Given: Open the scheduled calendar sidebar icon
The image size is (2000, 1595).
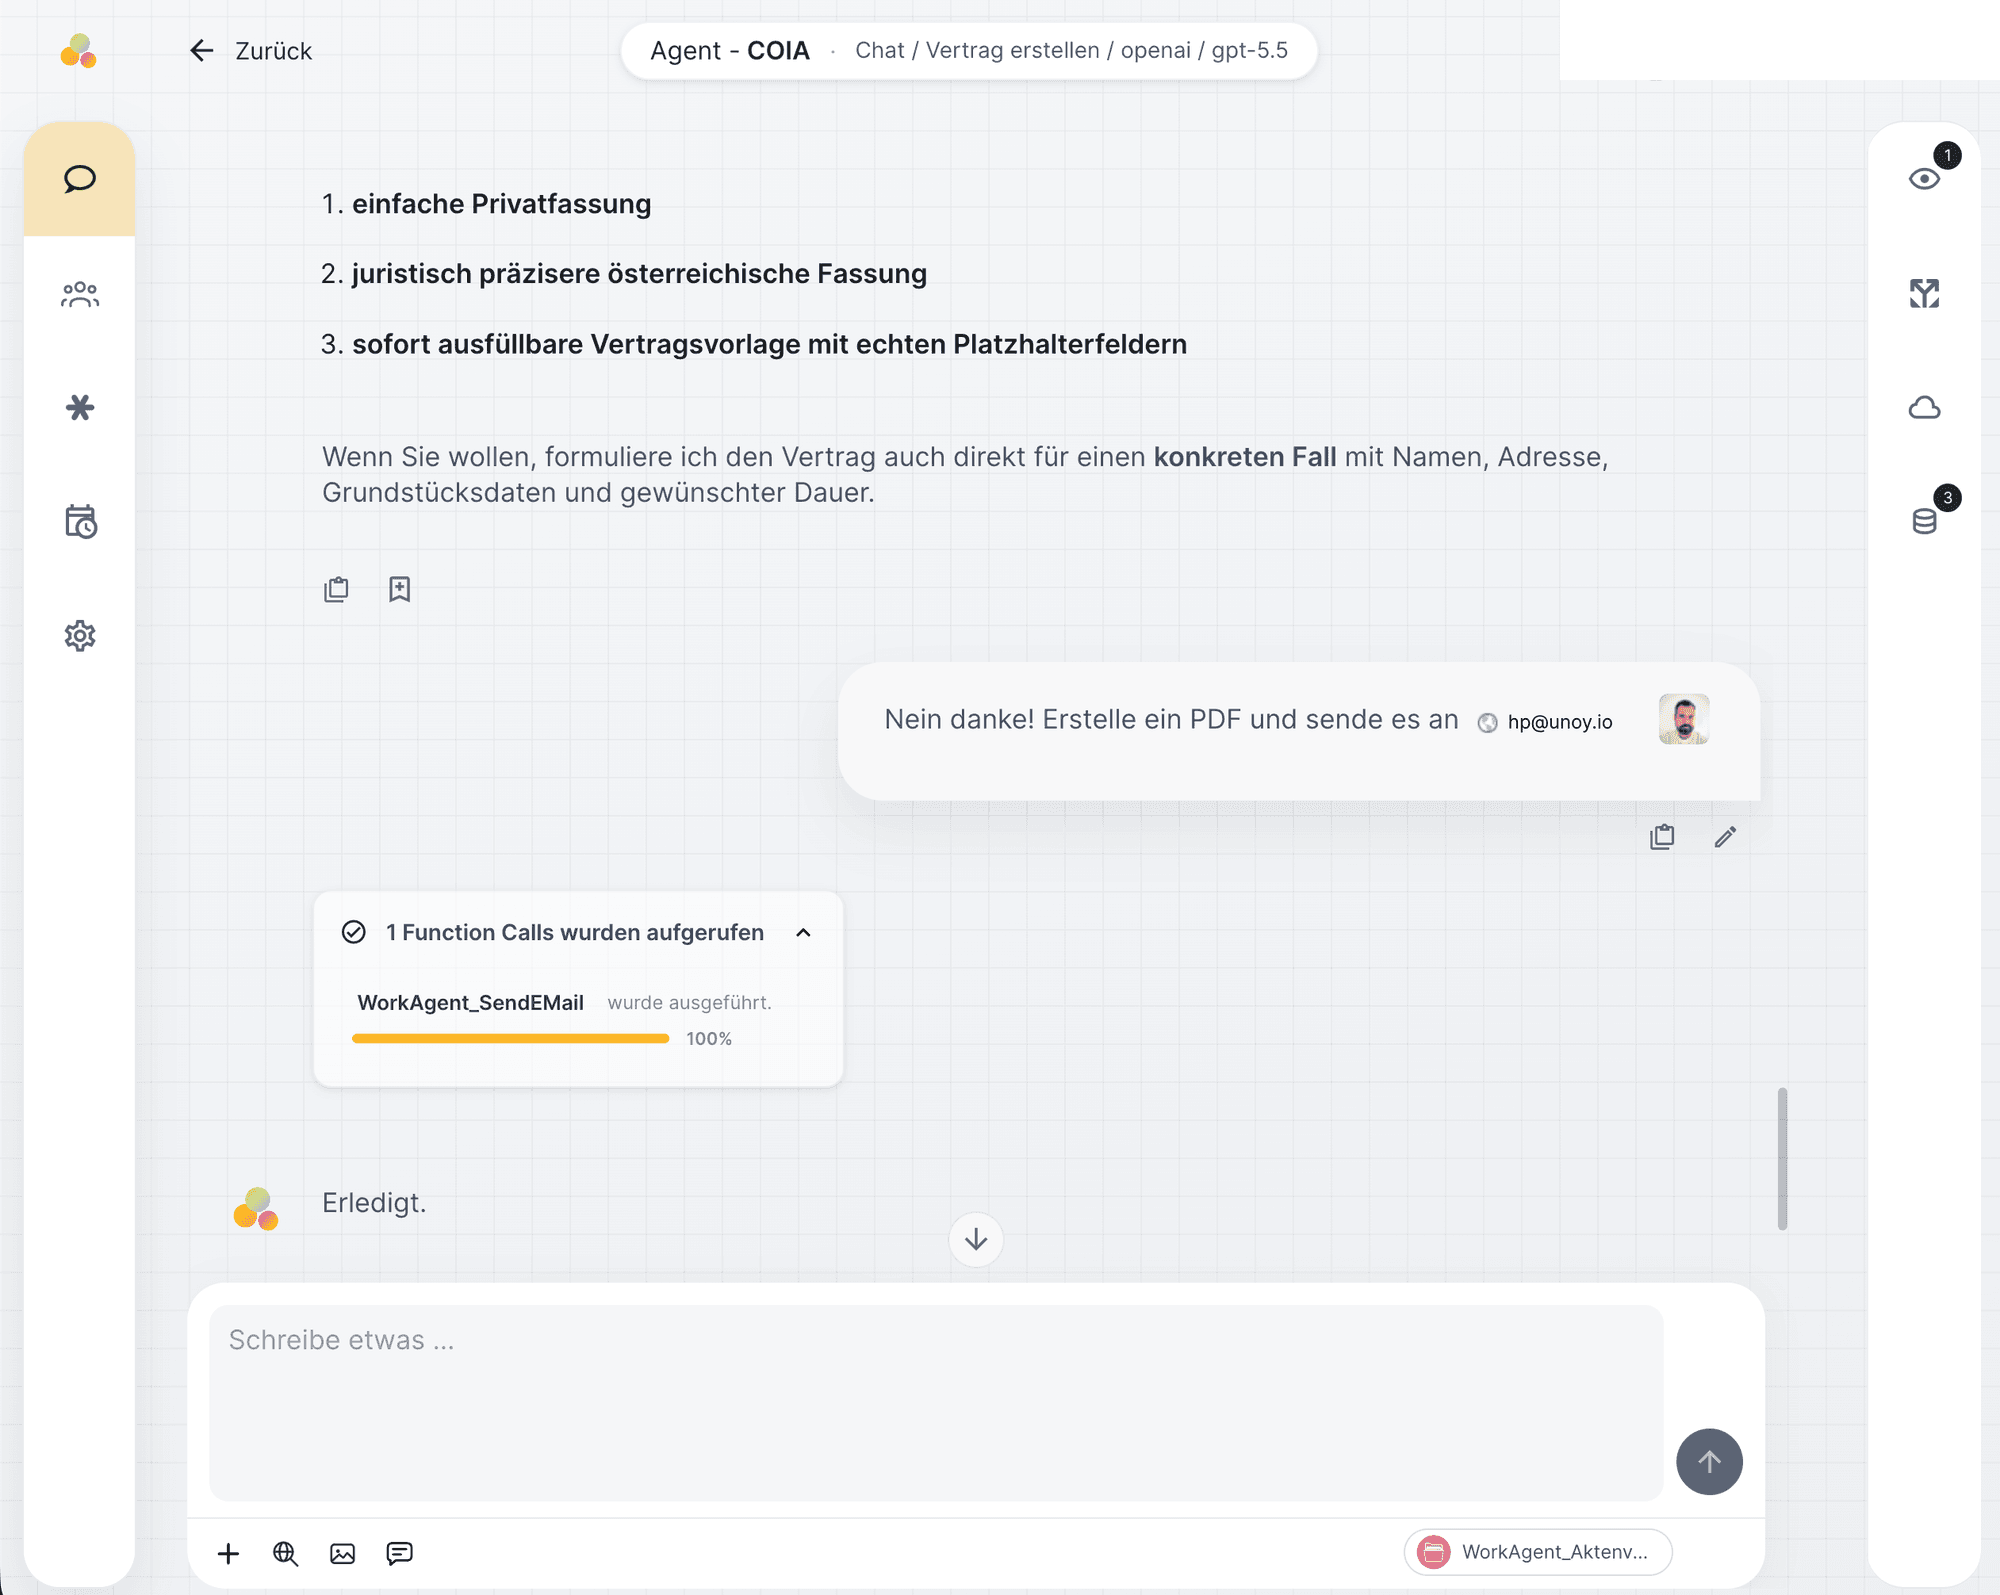Looking at the screenshot, I should coord(80,521).
